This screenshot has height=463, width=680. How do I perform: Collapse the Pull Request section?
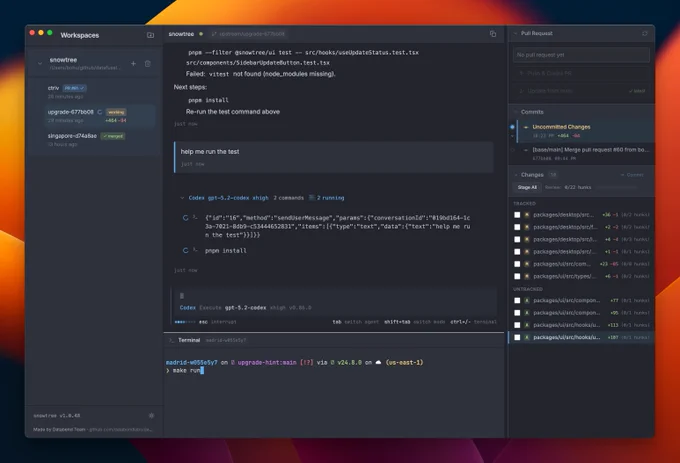tap(516, 33)
